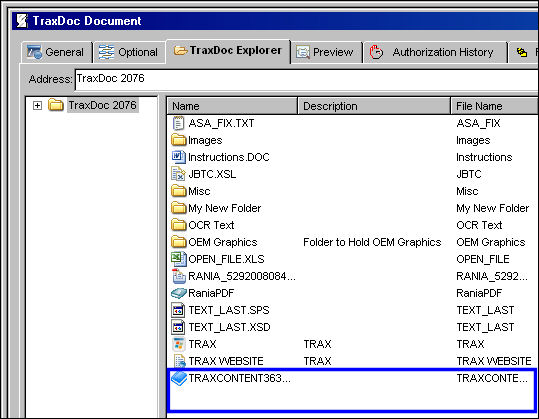Select the TRAX WEBSITE name cell
Screen dimensions: 539x419
226,361
